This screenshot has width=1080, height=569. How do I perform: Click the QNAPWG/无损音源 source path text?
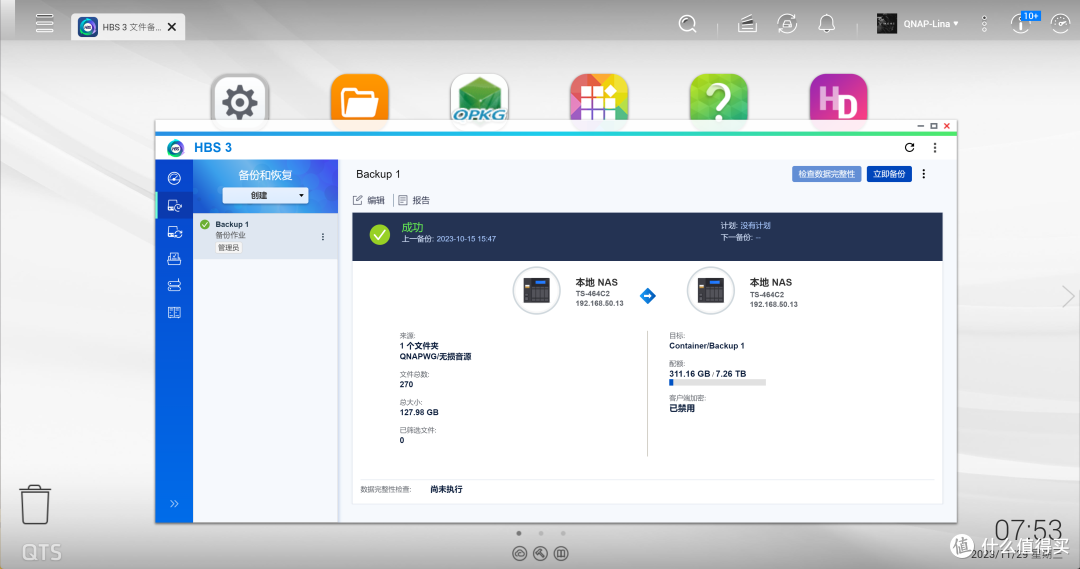tap(435, 357)
